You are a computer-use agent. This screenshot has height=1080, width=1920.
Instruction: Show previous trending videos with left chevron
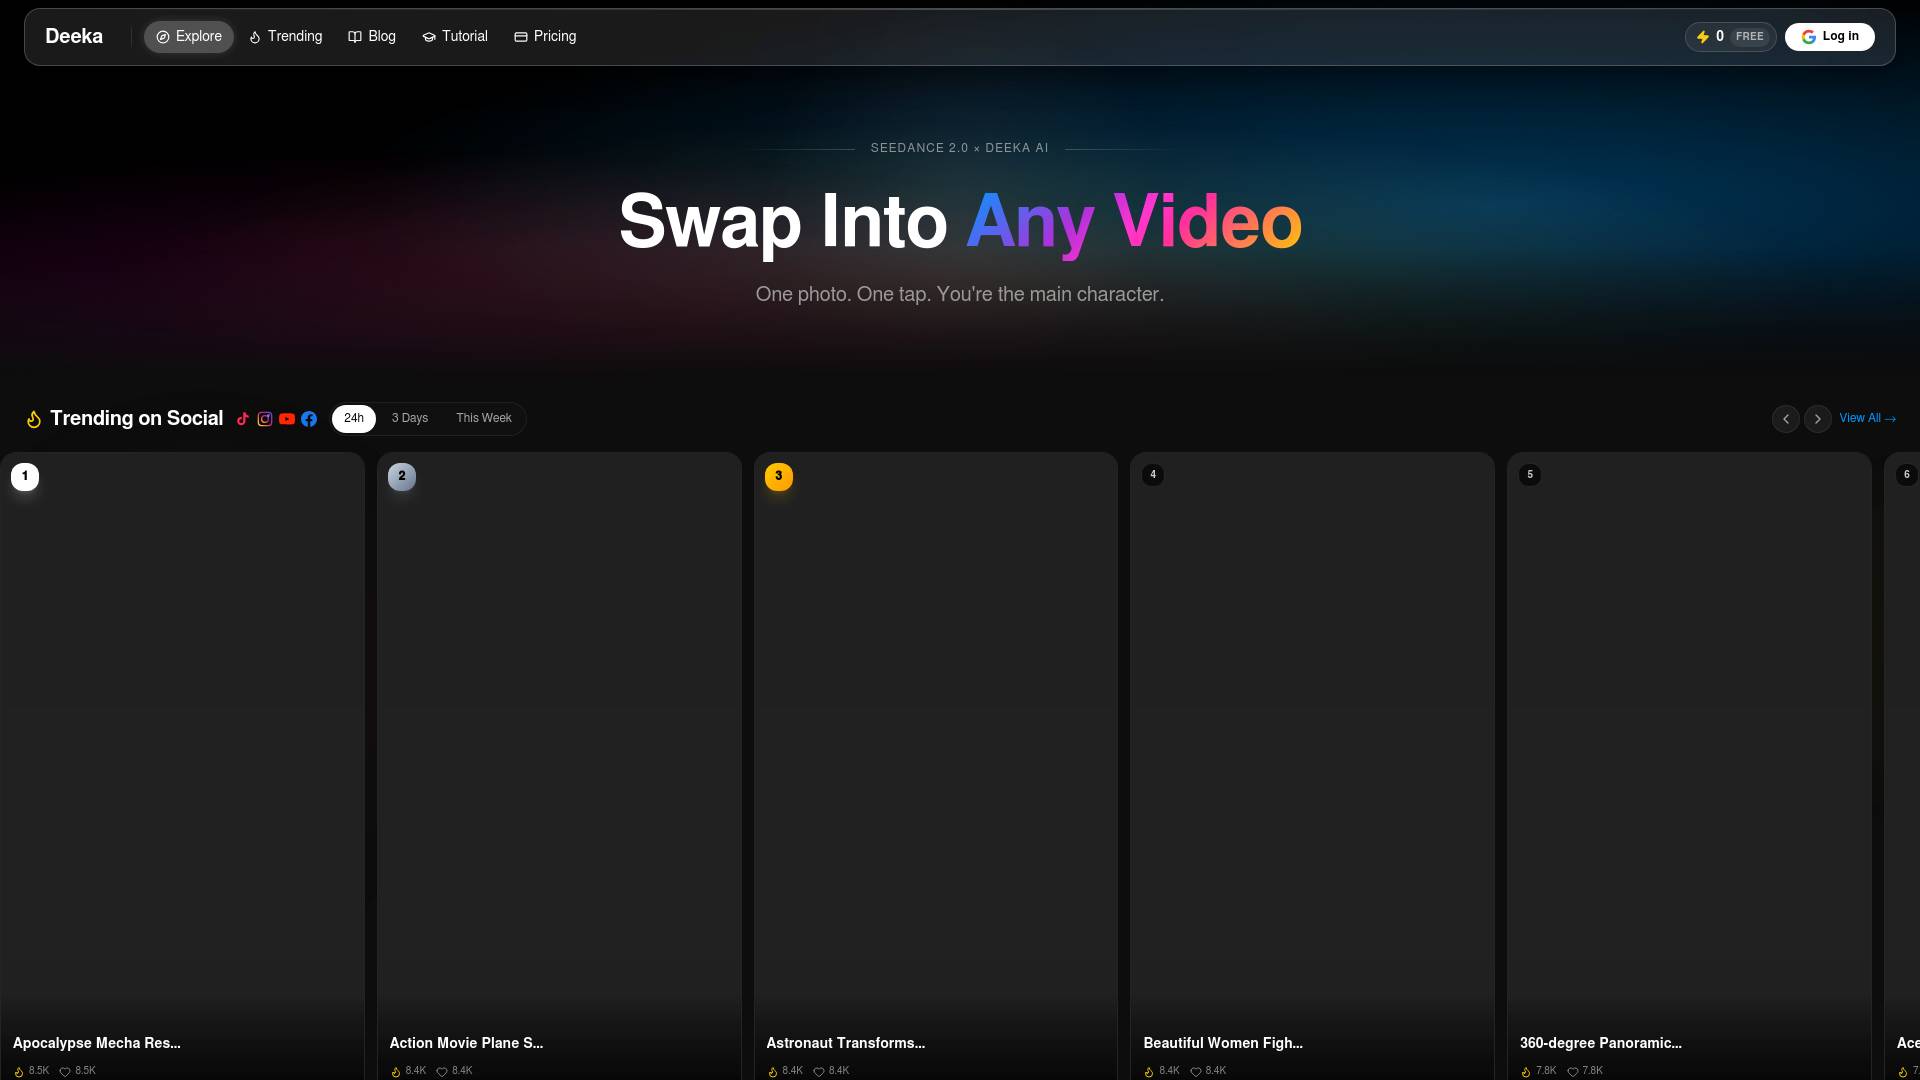(1786, 419)
